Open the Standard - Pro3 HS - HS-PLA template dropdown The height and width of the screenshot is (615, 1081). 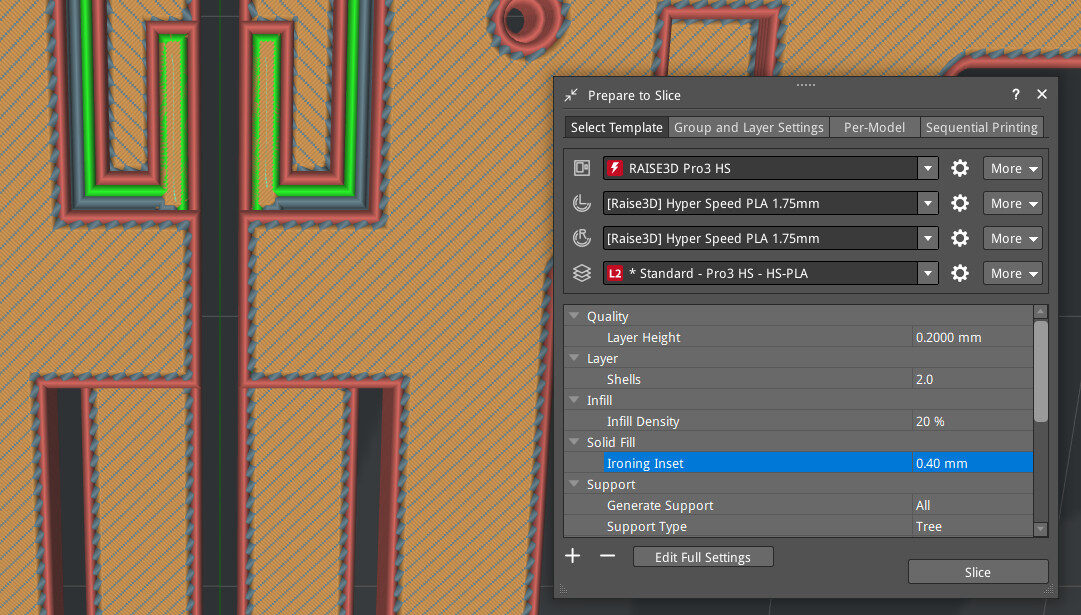tap(928, 274)
